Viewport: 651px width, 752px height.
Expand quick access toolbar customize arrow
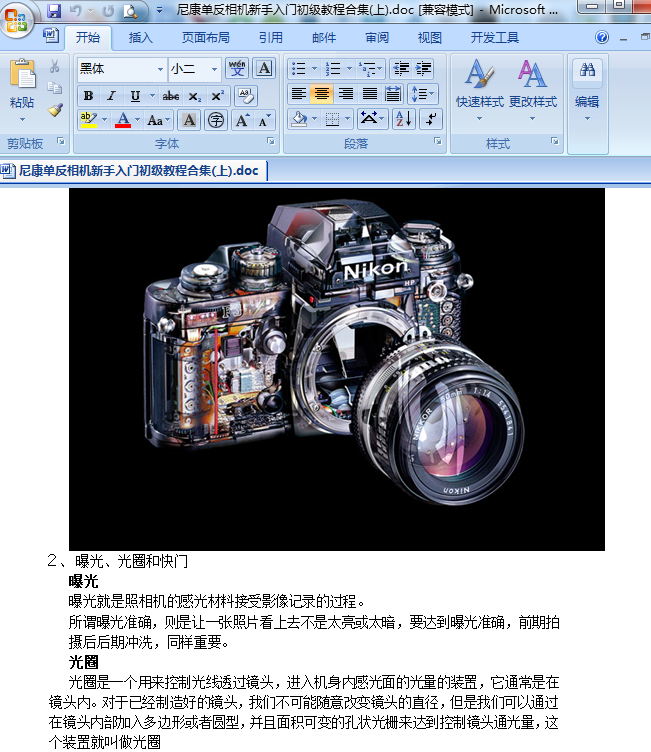coord(159,11)
